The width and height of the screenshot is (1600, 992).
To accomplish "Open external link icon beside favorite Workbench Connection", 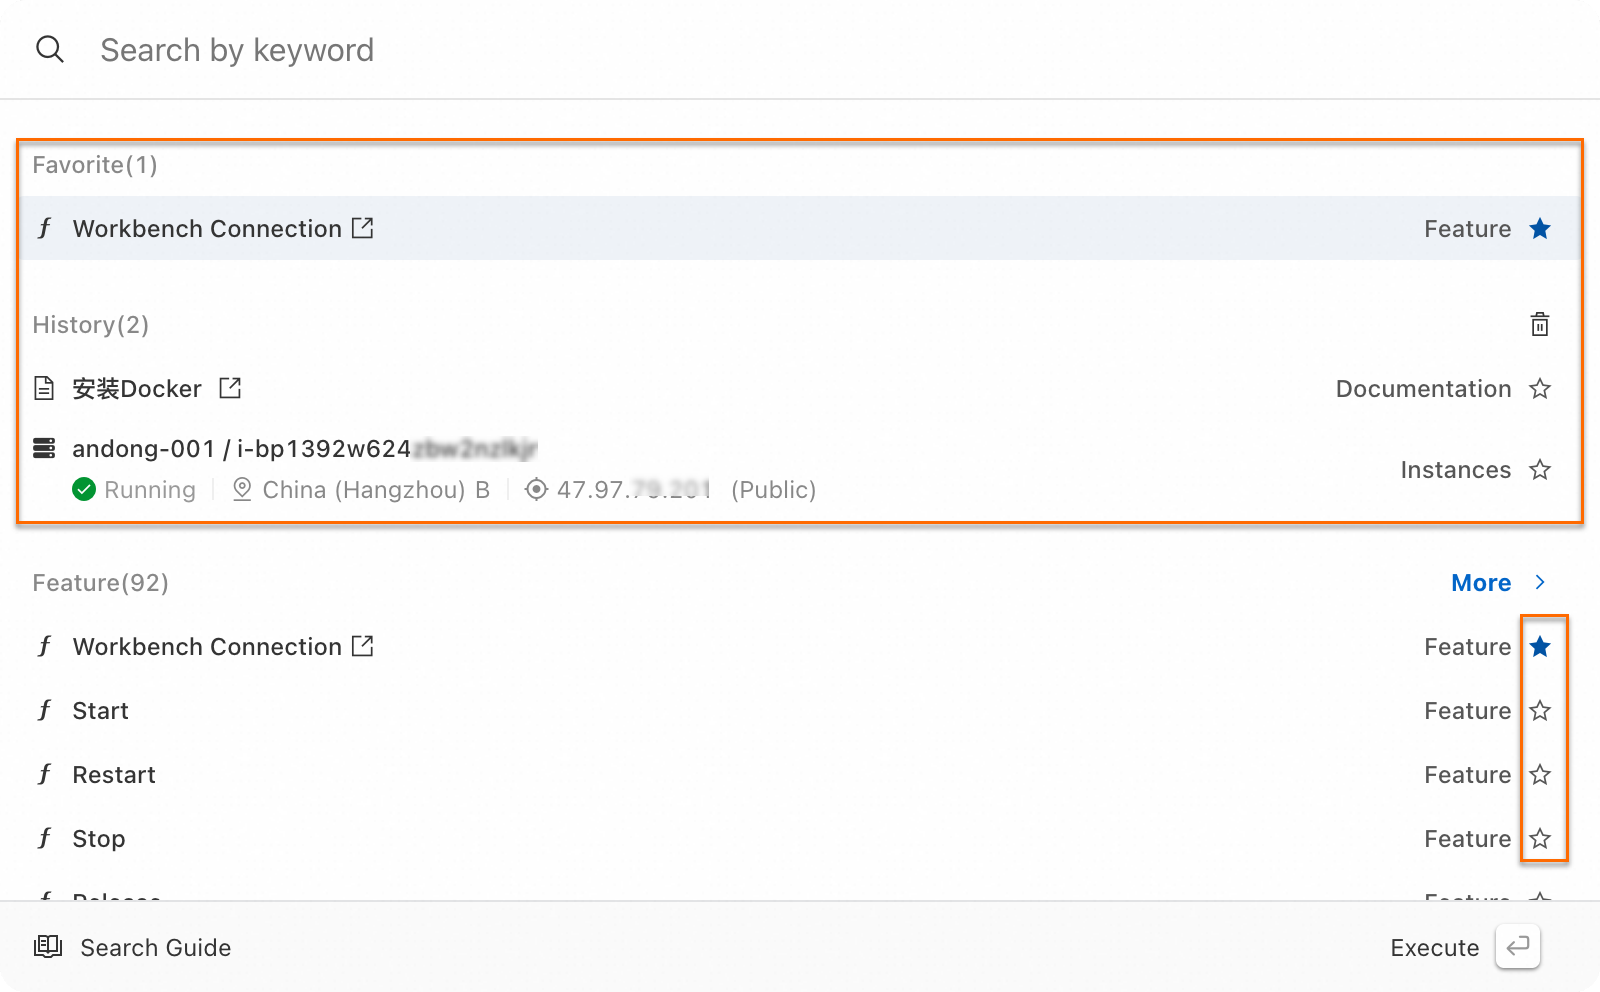I will (x=363, y=228).
